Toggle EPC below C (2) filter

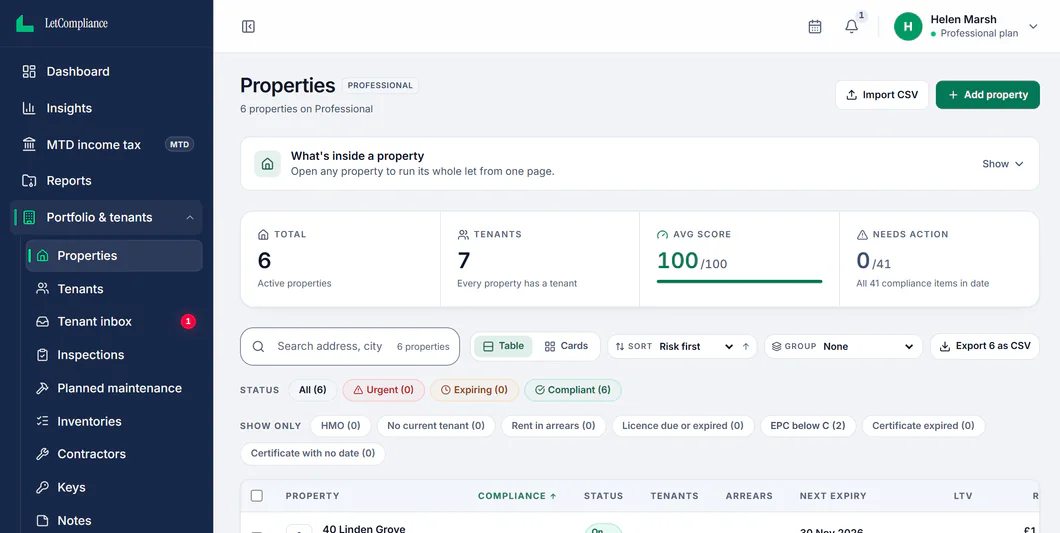808,425
